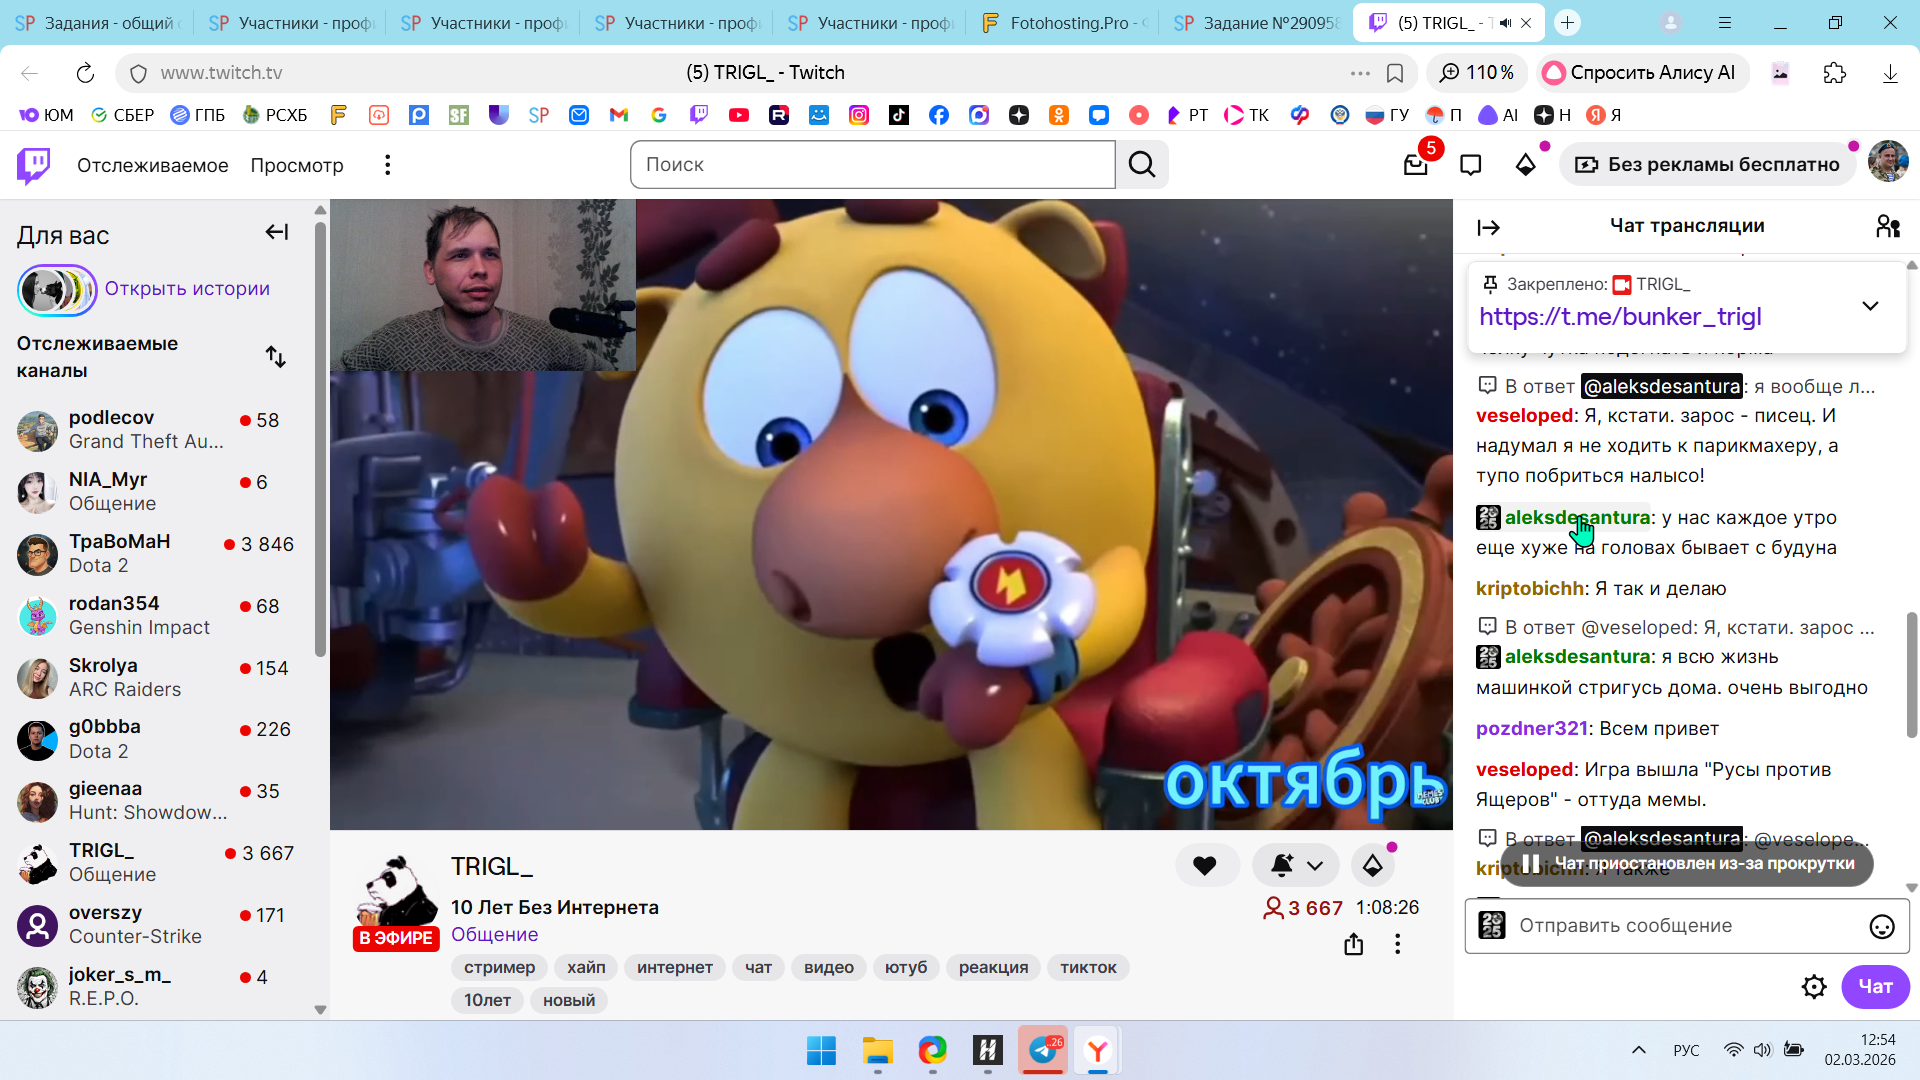The image size is (1920, 1080).
Task: Go to the Просмотр navigation tab
Action: (x=296, y=165)
